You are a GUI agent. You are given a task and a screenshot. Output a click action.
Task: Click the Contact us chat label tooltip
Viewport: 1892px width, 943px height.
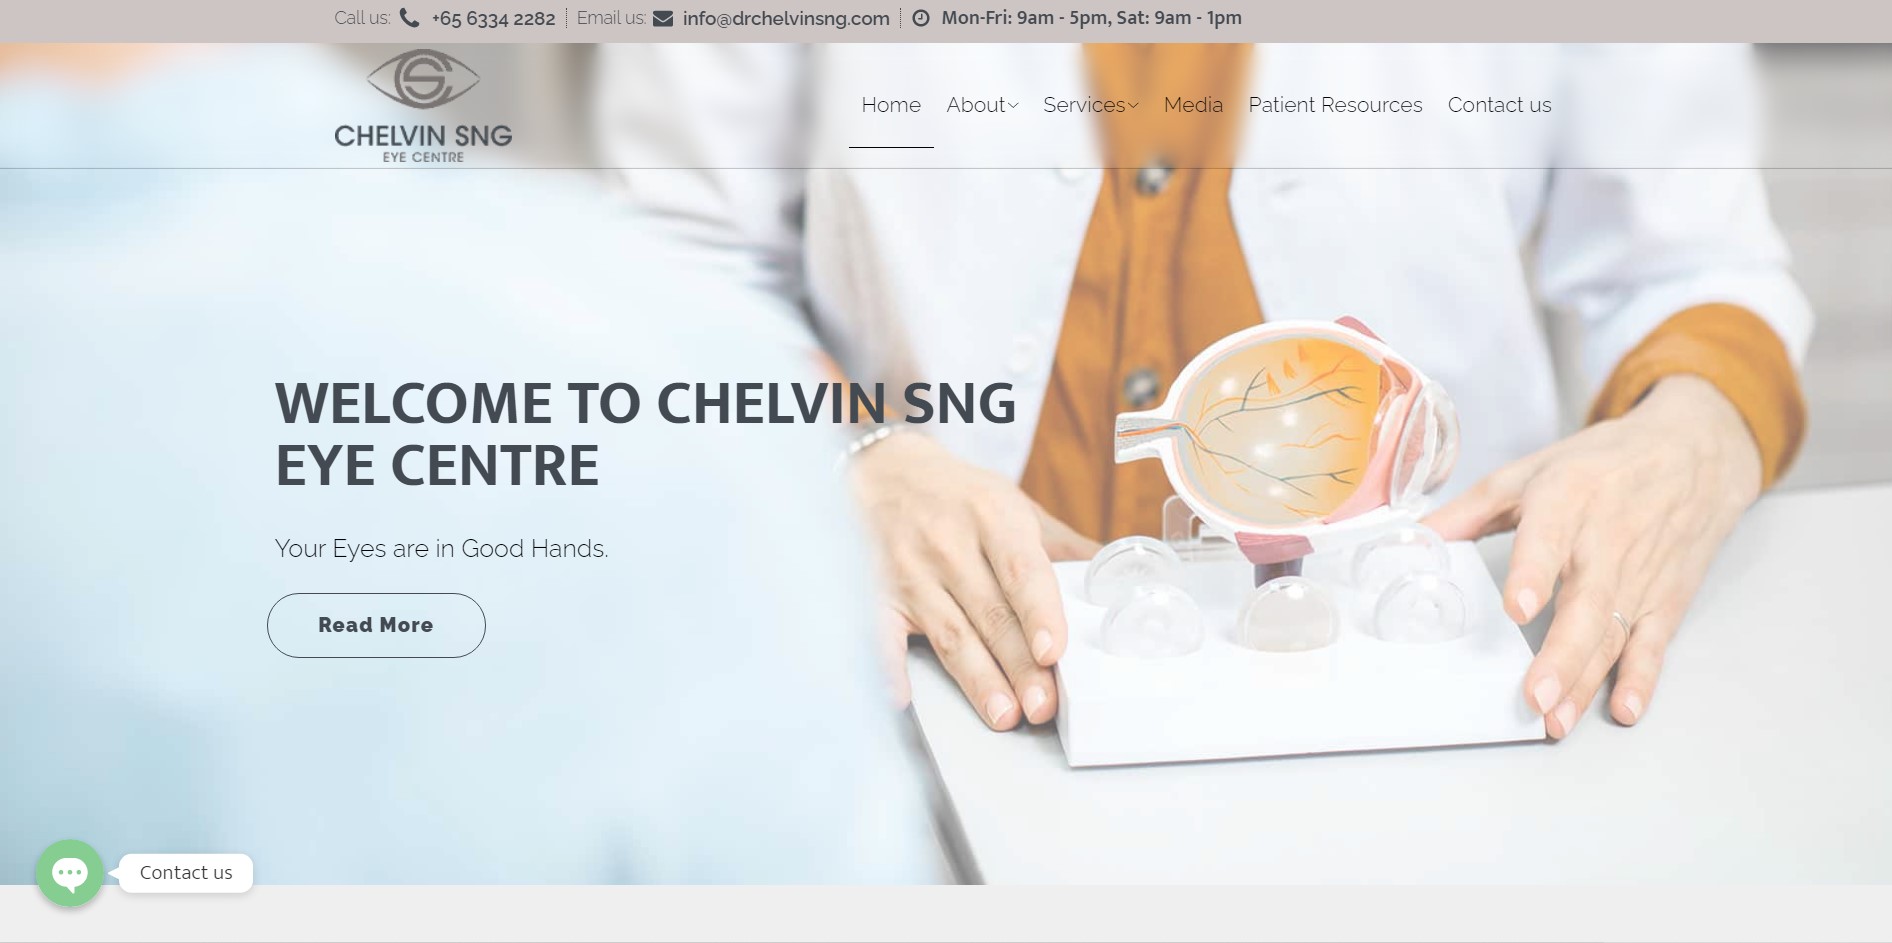click(x=186, y=873)
